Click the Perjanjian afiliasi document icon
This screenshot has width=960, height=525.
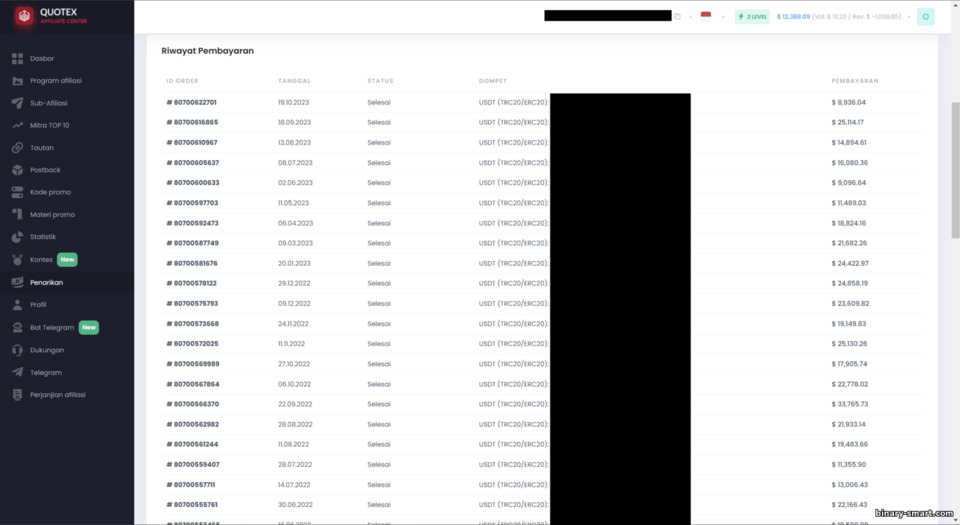(x=17, y=395)
